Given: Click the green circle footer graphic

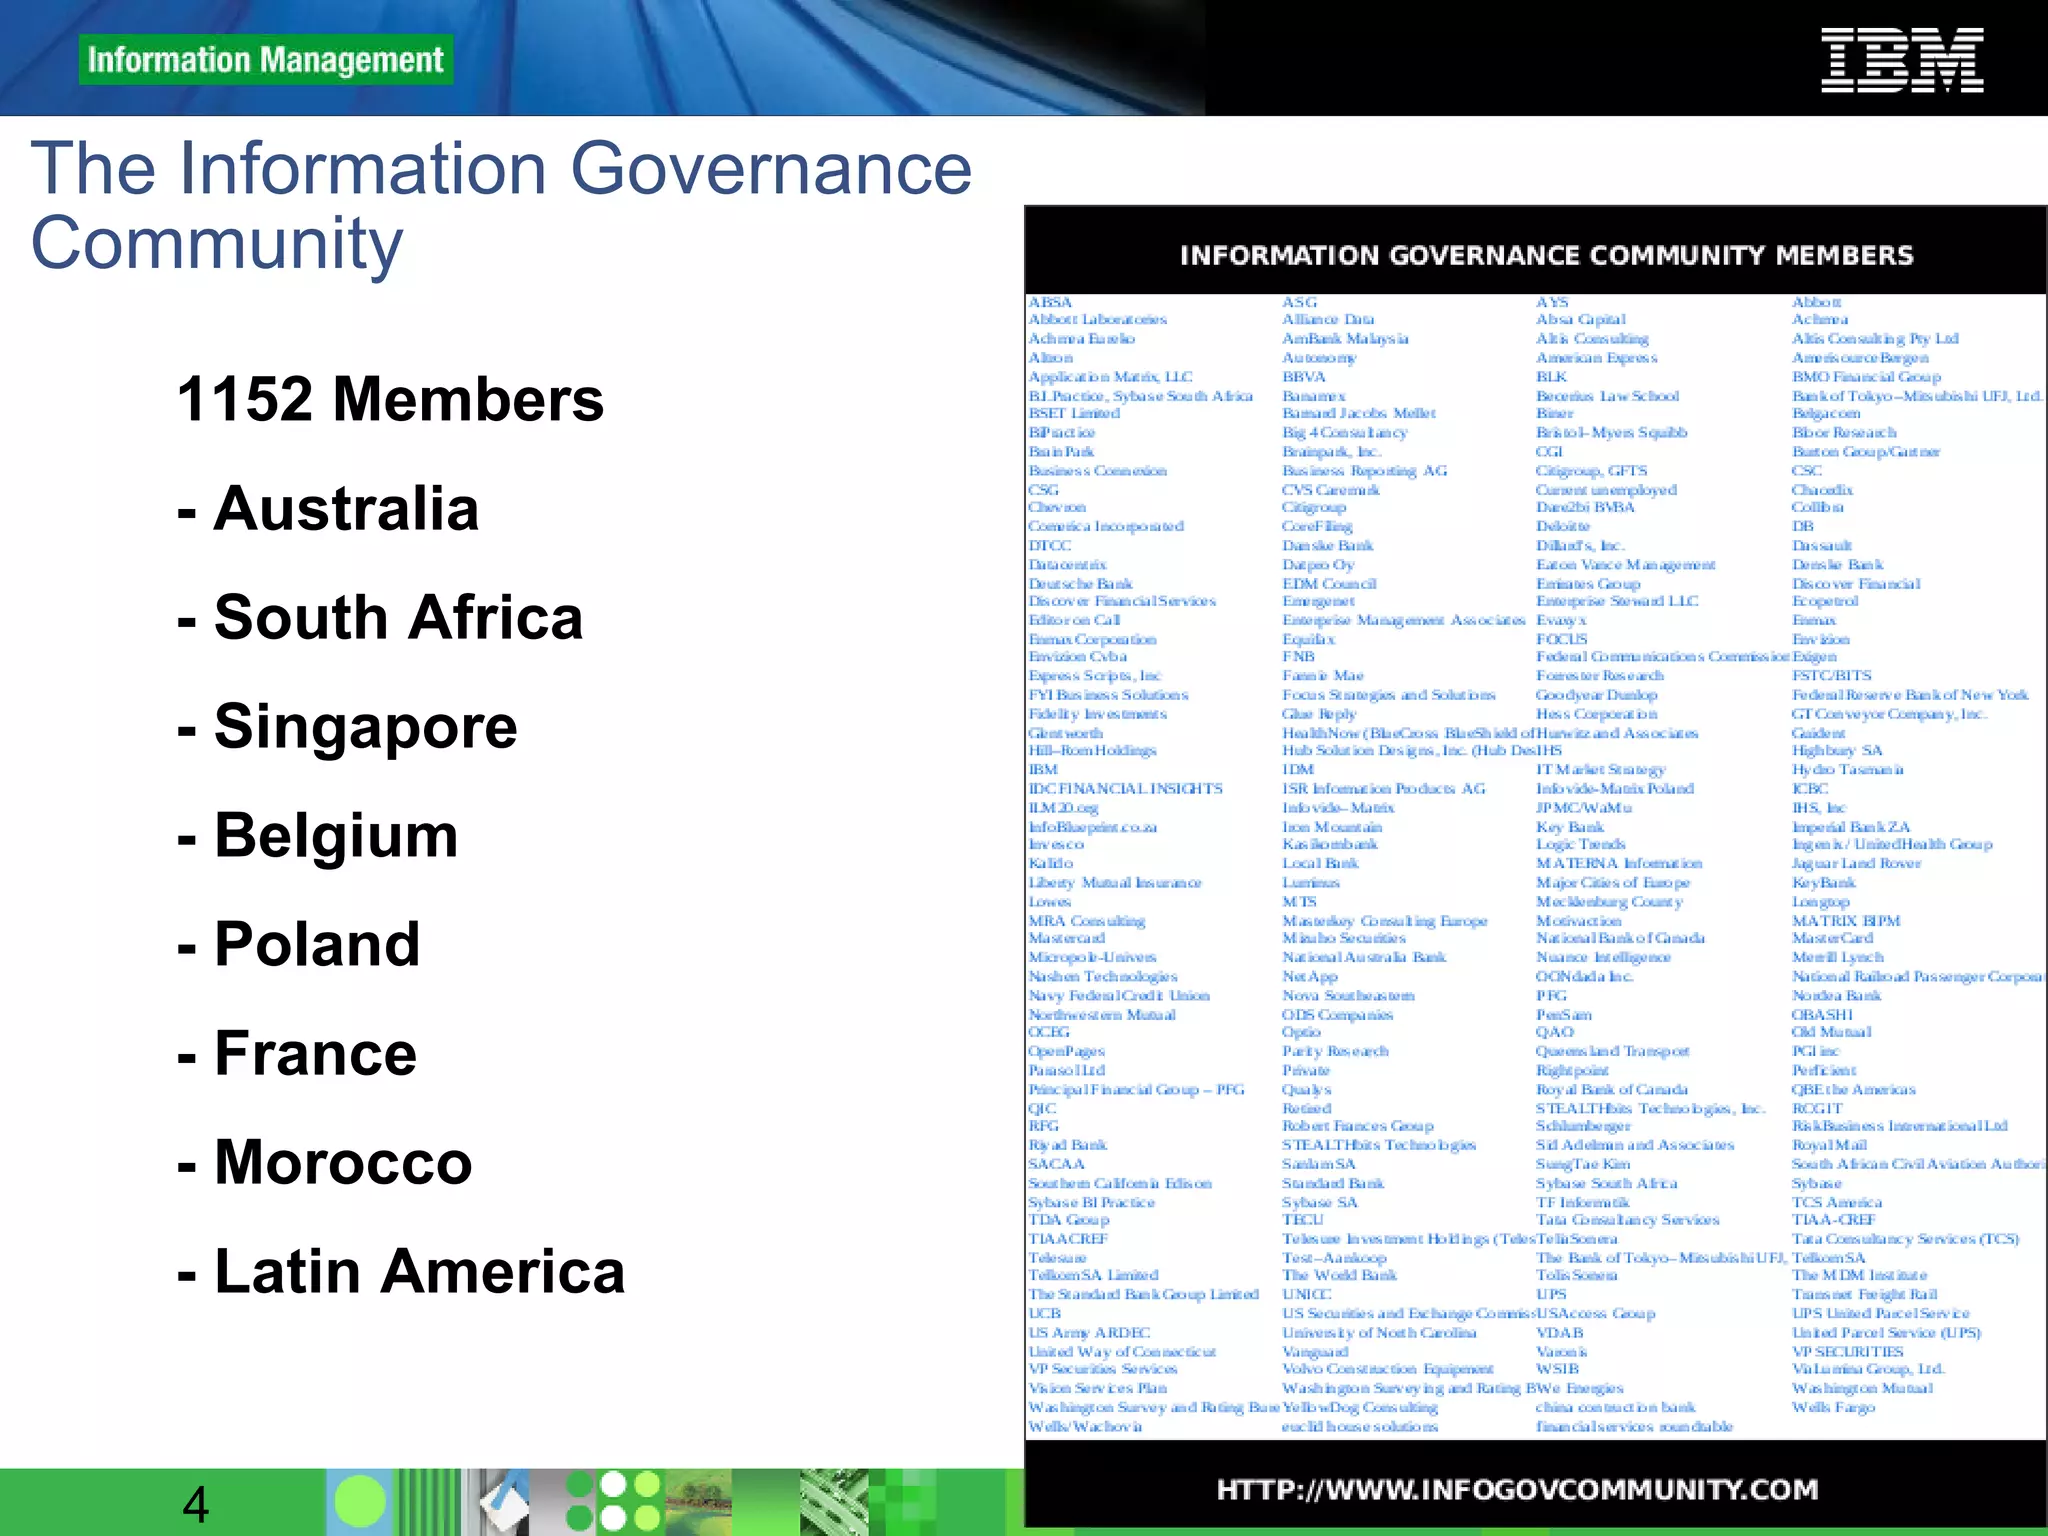Looking at the screenshot, I should click(x=360, y=1502).
